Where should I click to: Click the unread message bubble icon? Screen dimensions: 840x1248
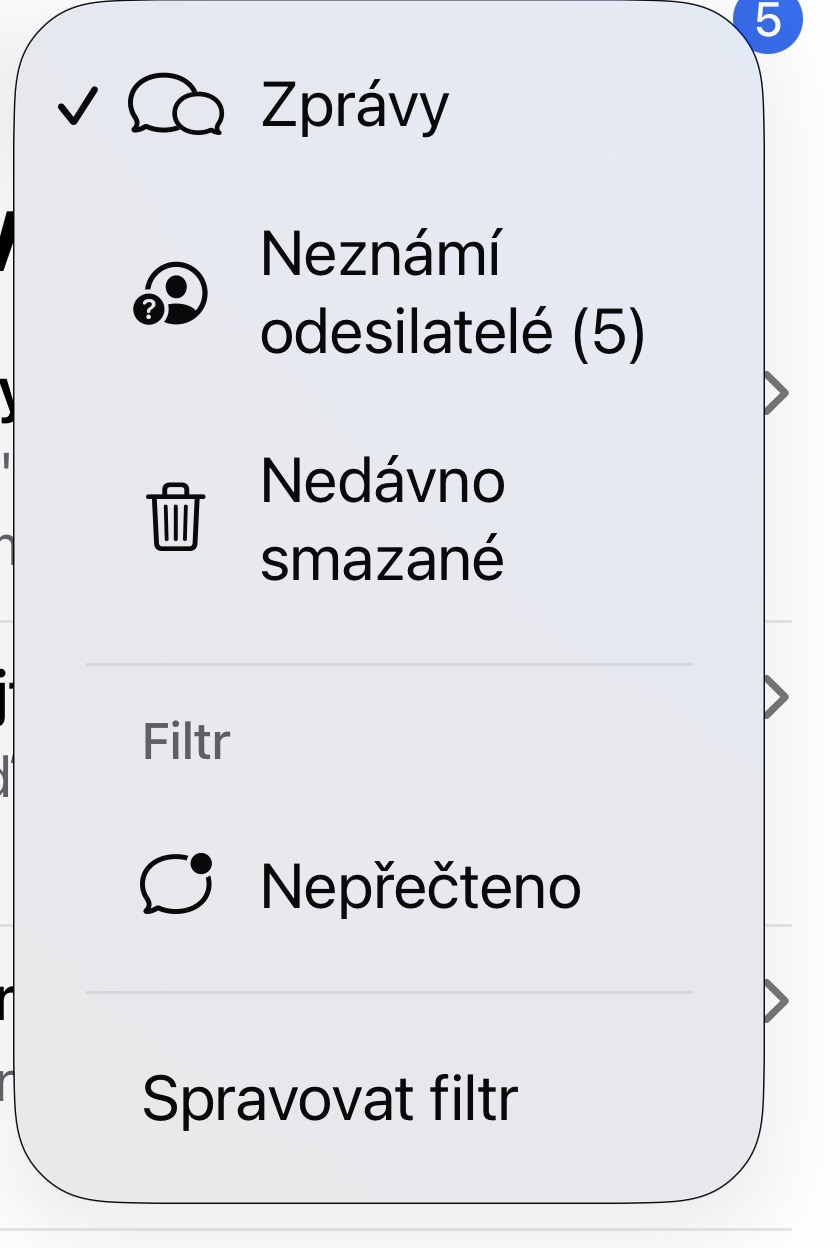tap(177, 884)
